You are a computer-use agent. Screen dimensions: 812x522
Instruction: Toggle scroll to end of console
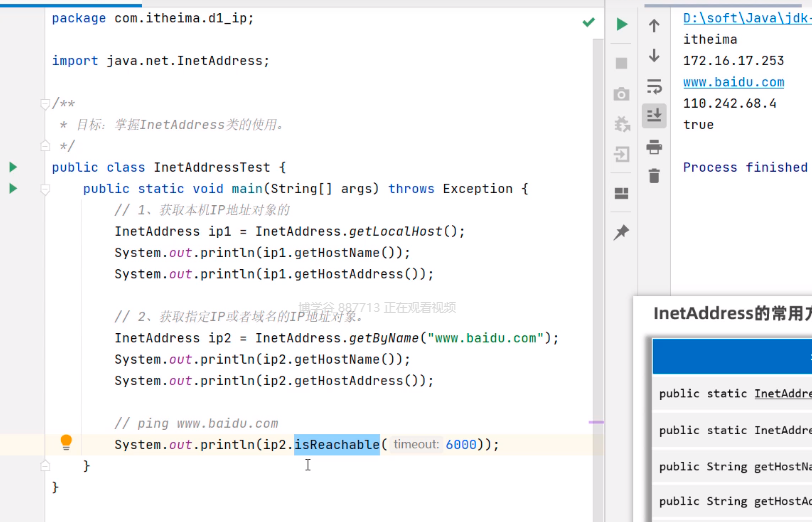click(654, 115)
